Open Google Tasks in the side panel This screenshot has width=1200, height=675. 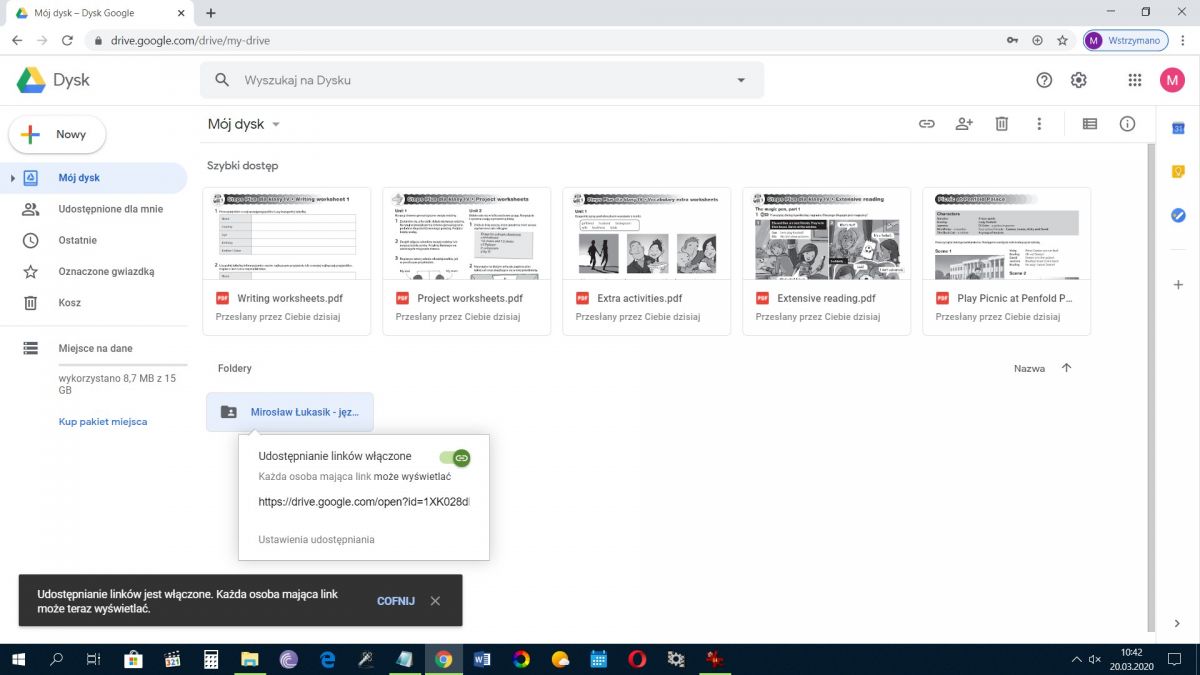pyautogui.click(x=1178, y=215)
